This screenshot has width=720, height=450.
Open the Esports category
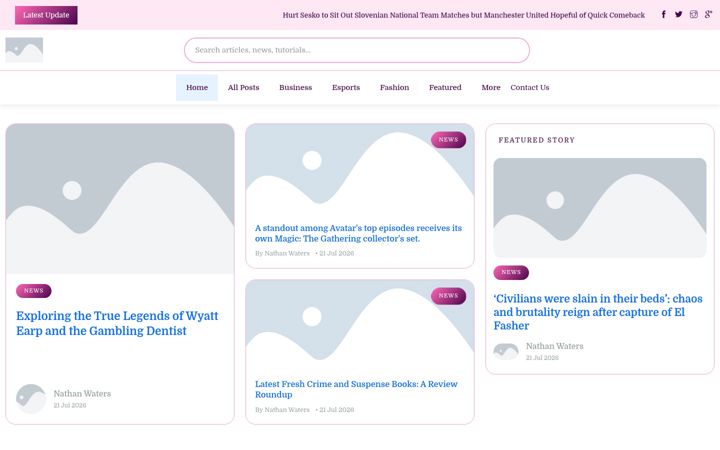(346, 87)
